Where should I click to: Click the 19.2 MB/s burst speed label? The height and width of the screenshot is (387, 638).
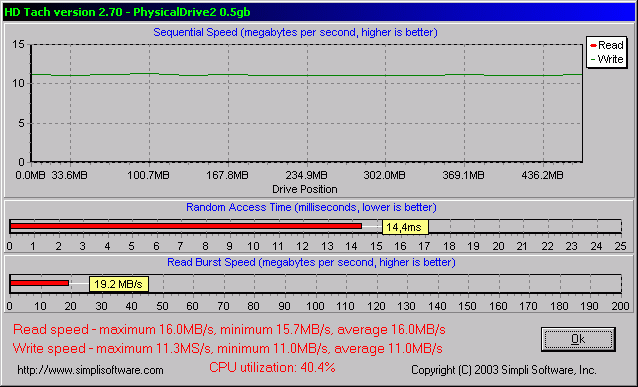coord(119,284)
